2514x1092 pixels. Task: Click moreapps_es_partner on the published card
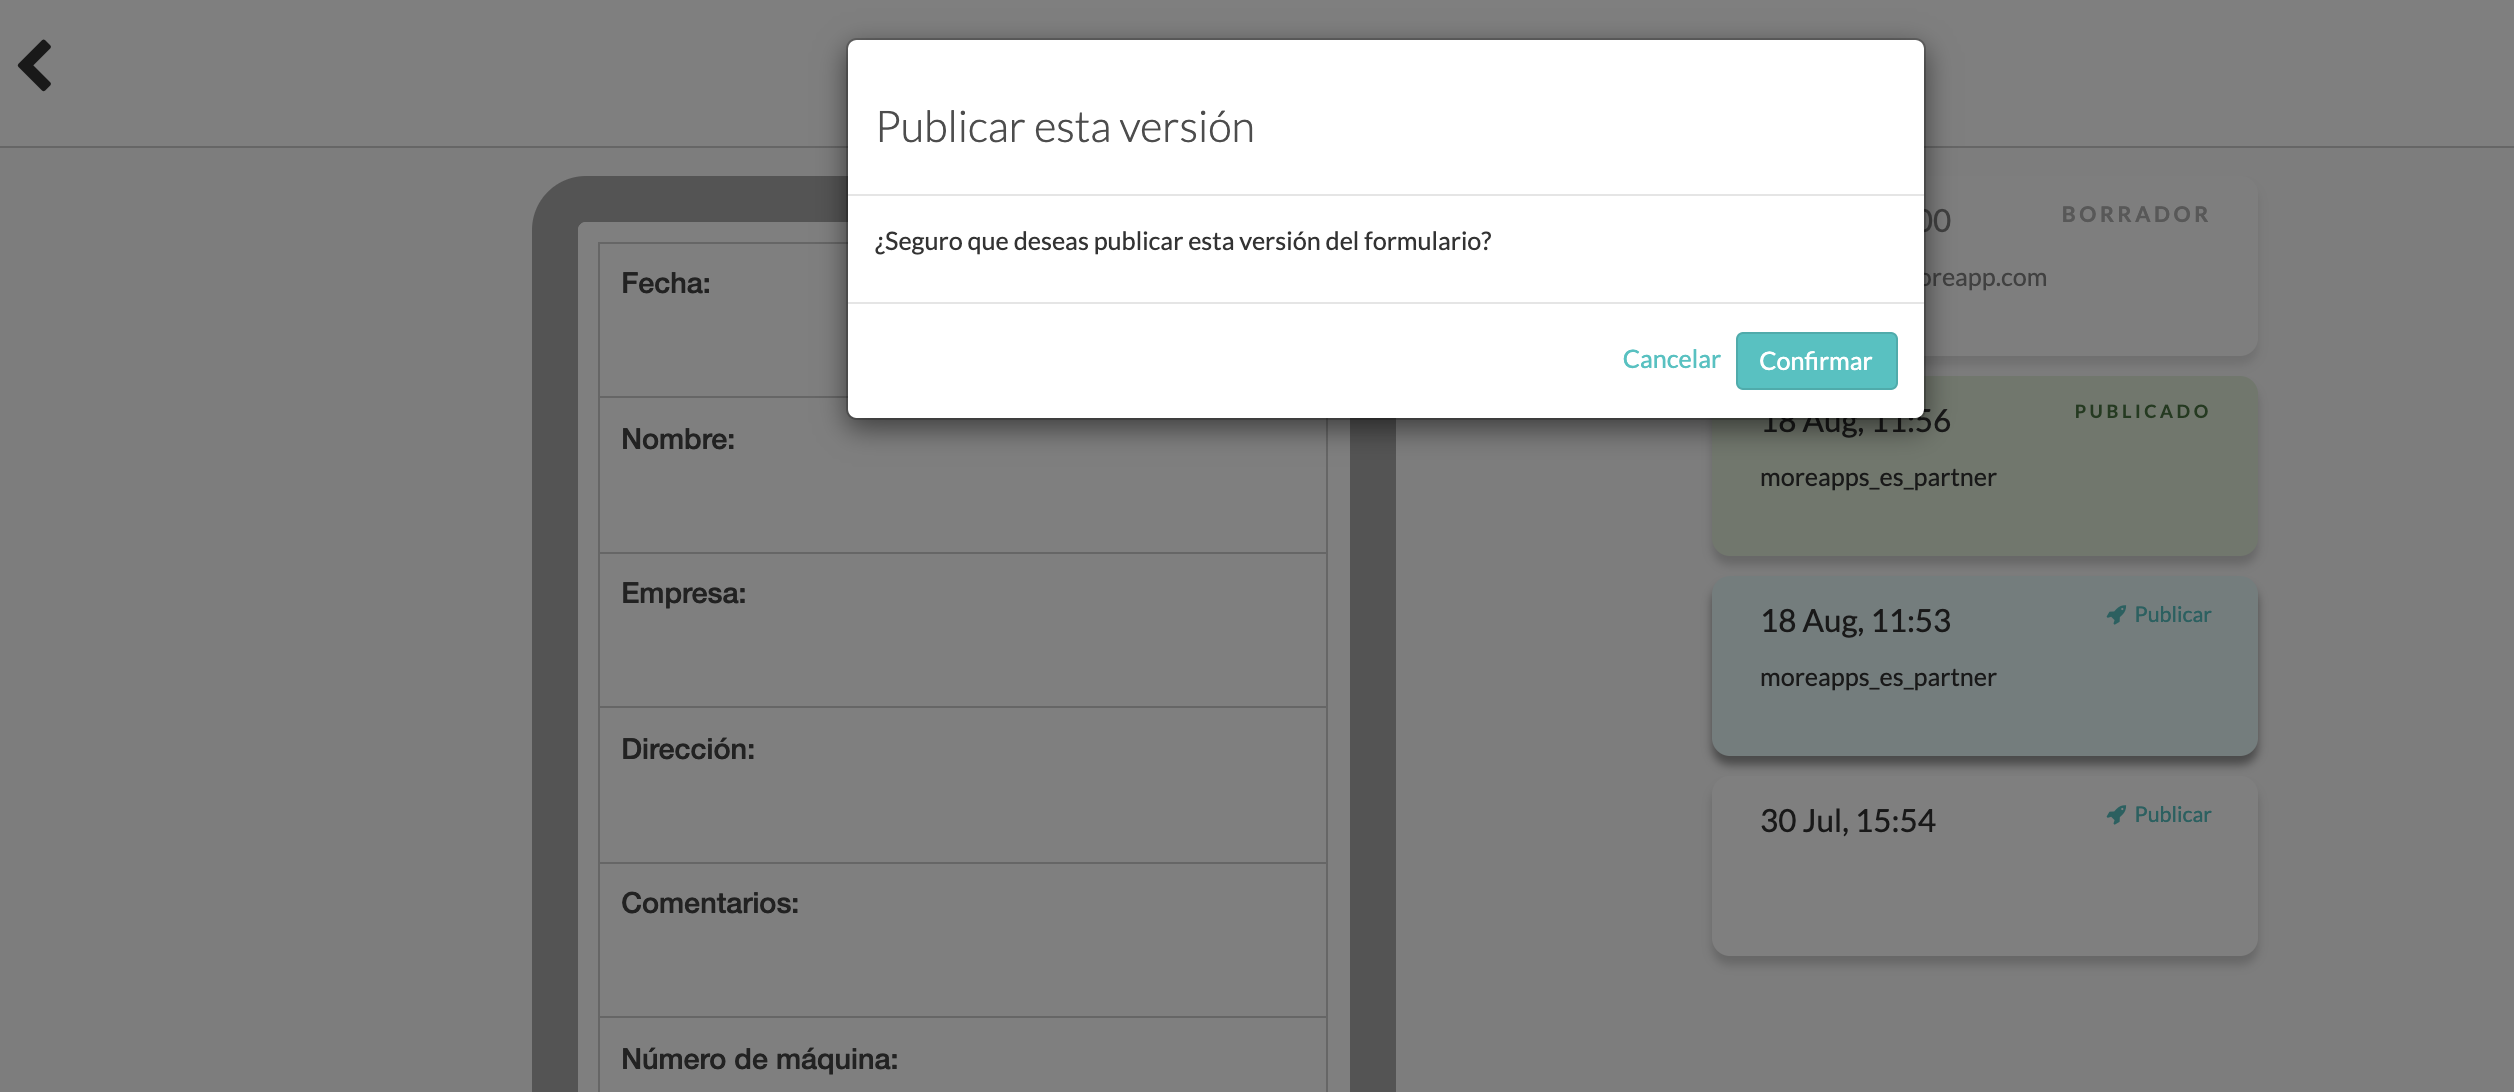pyautogui.click(x=1877, y=478)
